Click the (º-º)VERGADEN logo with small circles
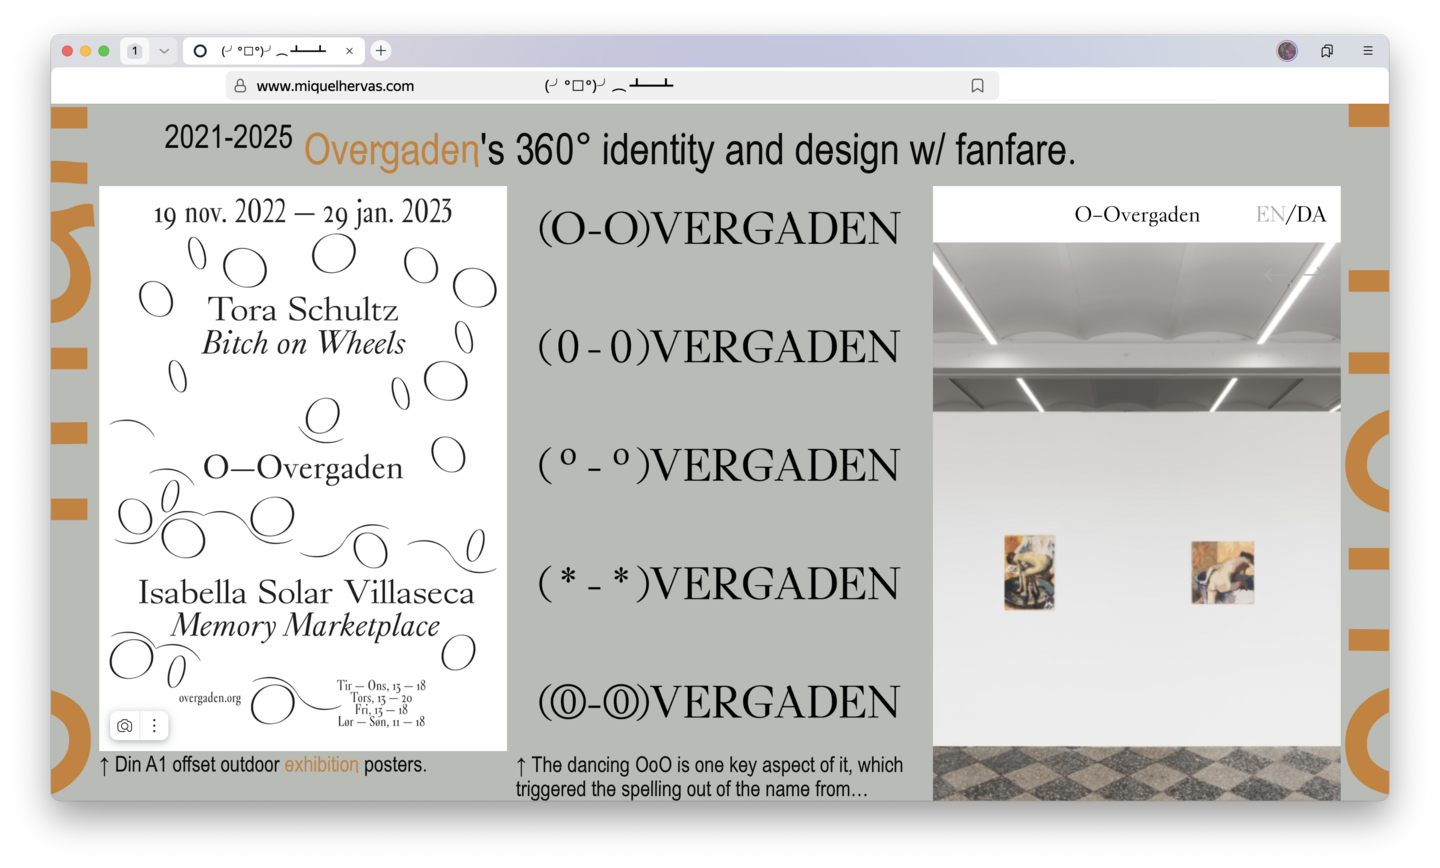The image size is (1440, 868). (x=719, y=465)
